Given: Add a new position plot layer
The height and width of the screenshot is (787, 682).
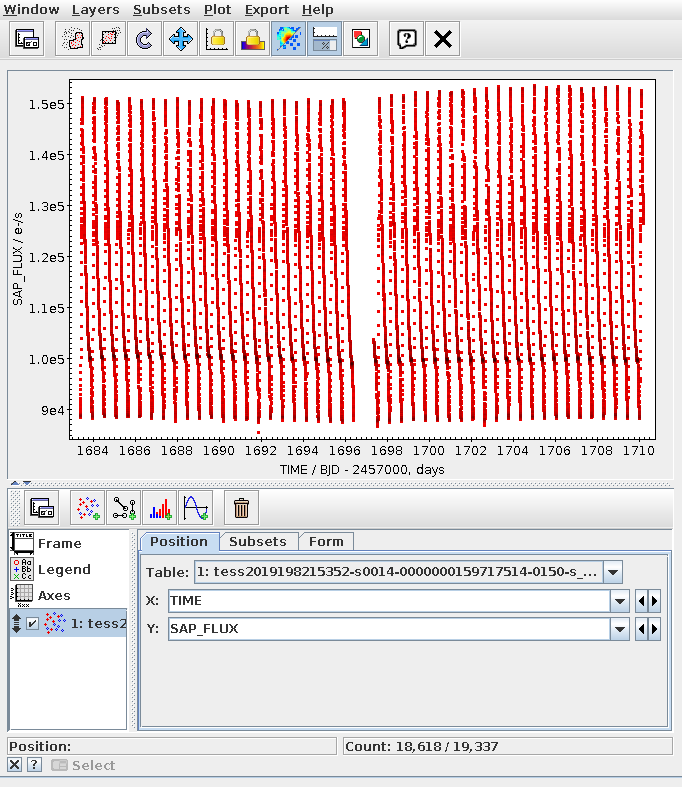Looking at the screenshot, I should point(88,508).
